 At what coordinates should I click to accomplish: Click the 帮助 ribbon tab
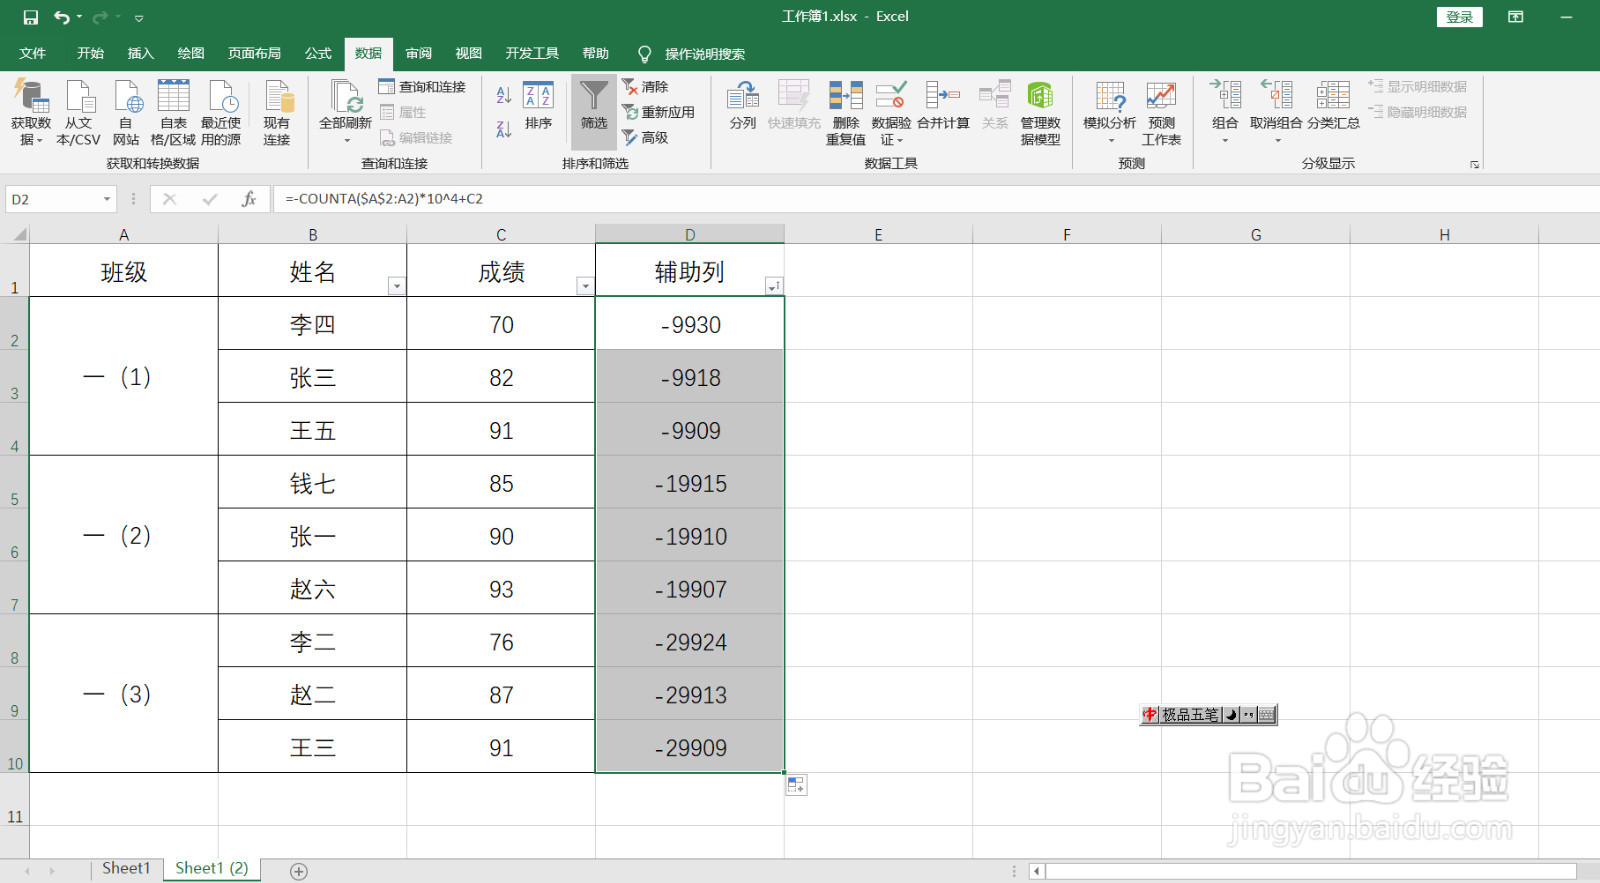tap(596, 53)
